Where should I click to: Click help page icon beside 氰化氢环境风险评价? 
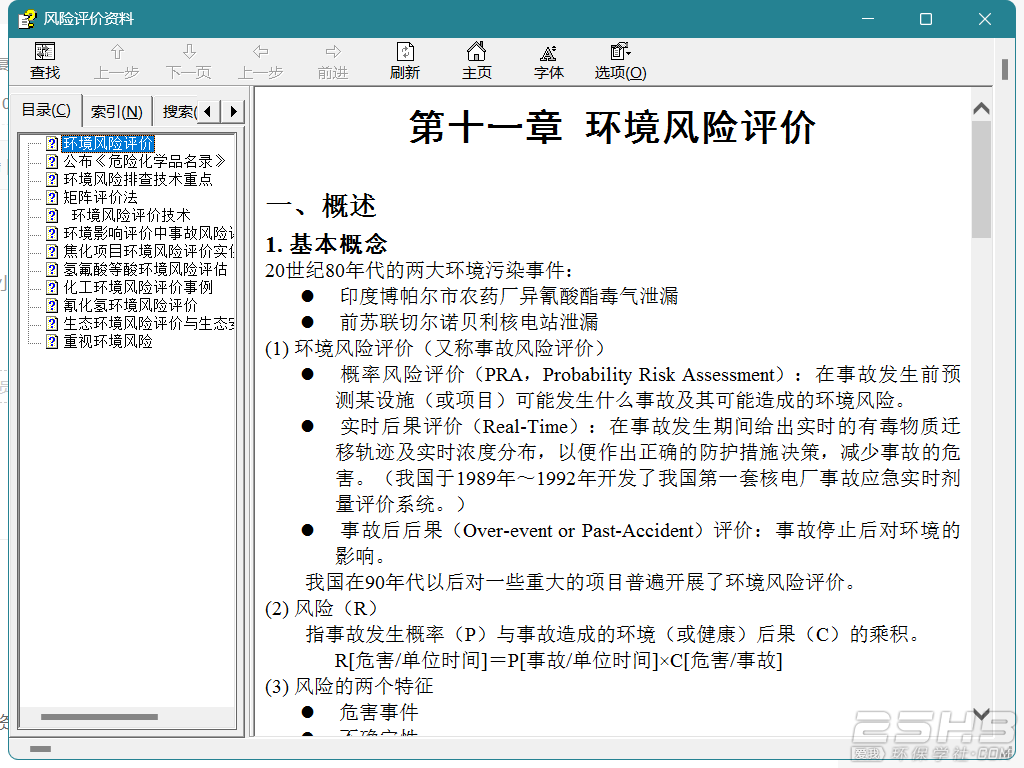(53, 306)
